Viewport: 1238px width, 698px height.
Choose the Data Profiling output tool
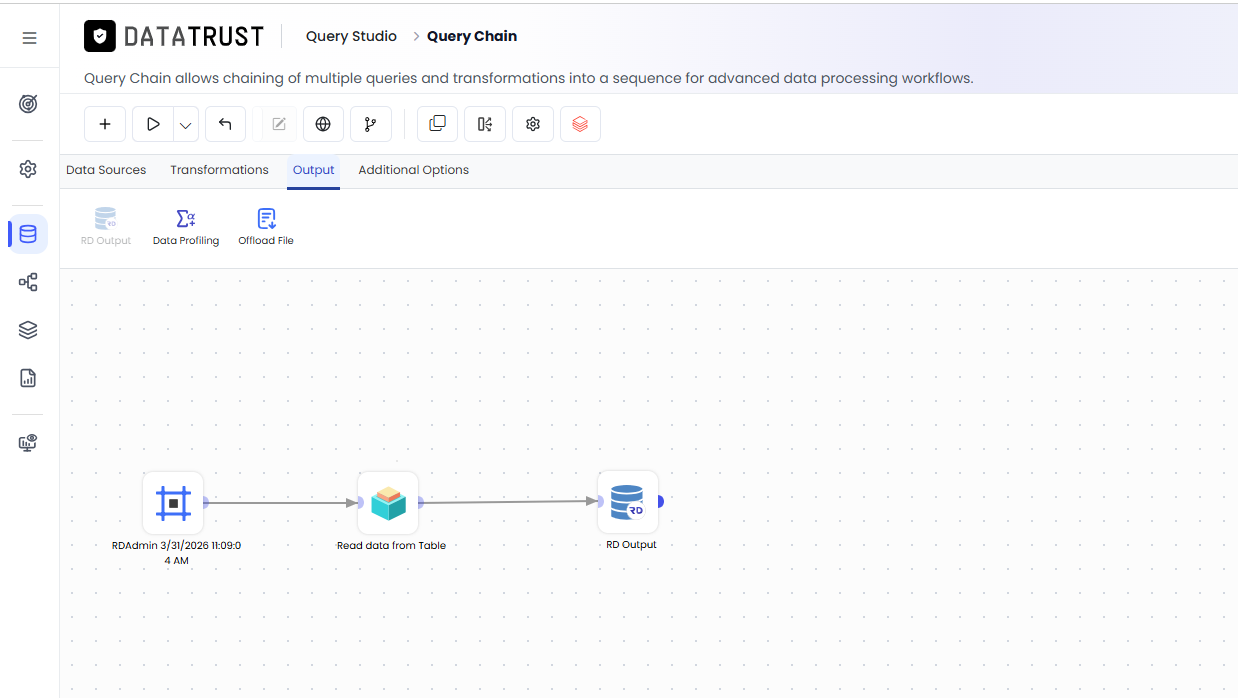click(x=186, y=227)
